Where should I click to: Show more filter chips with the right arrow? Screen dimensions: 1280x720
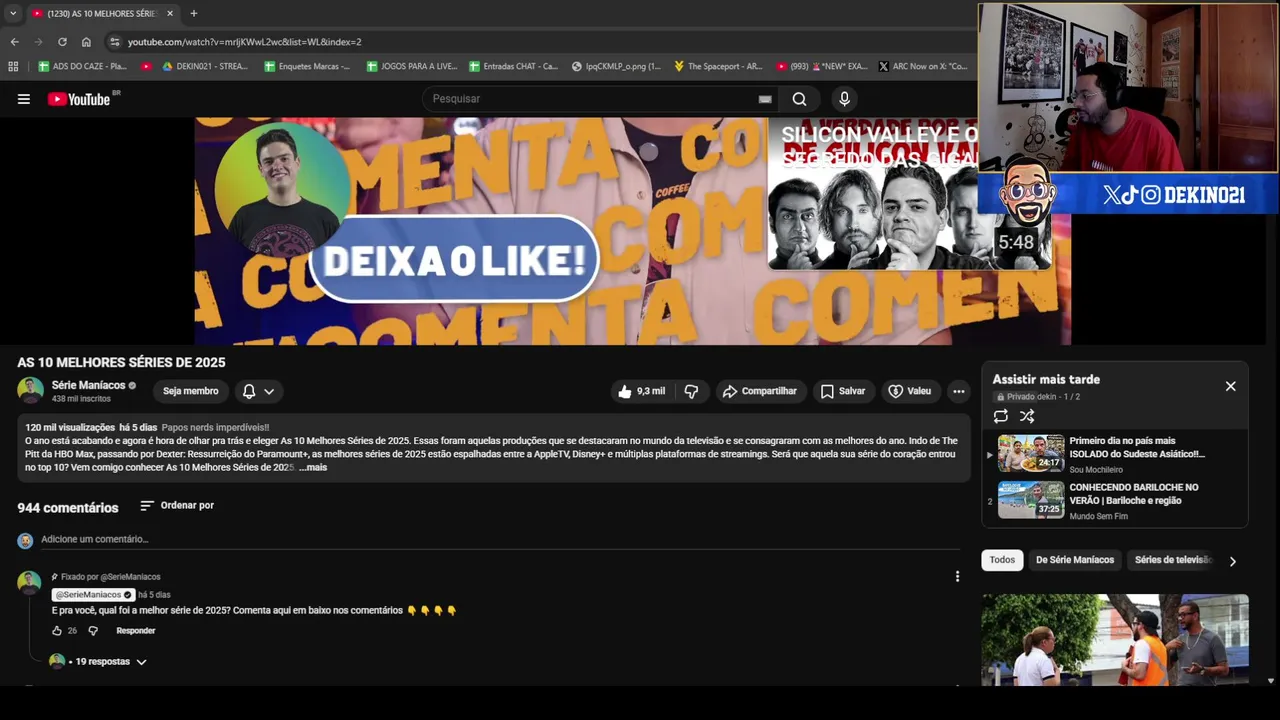tap(1232, 561)
